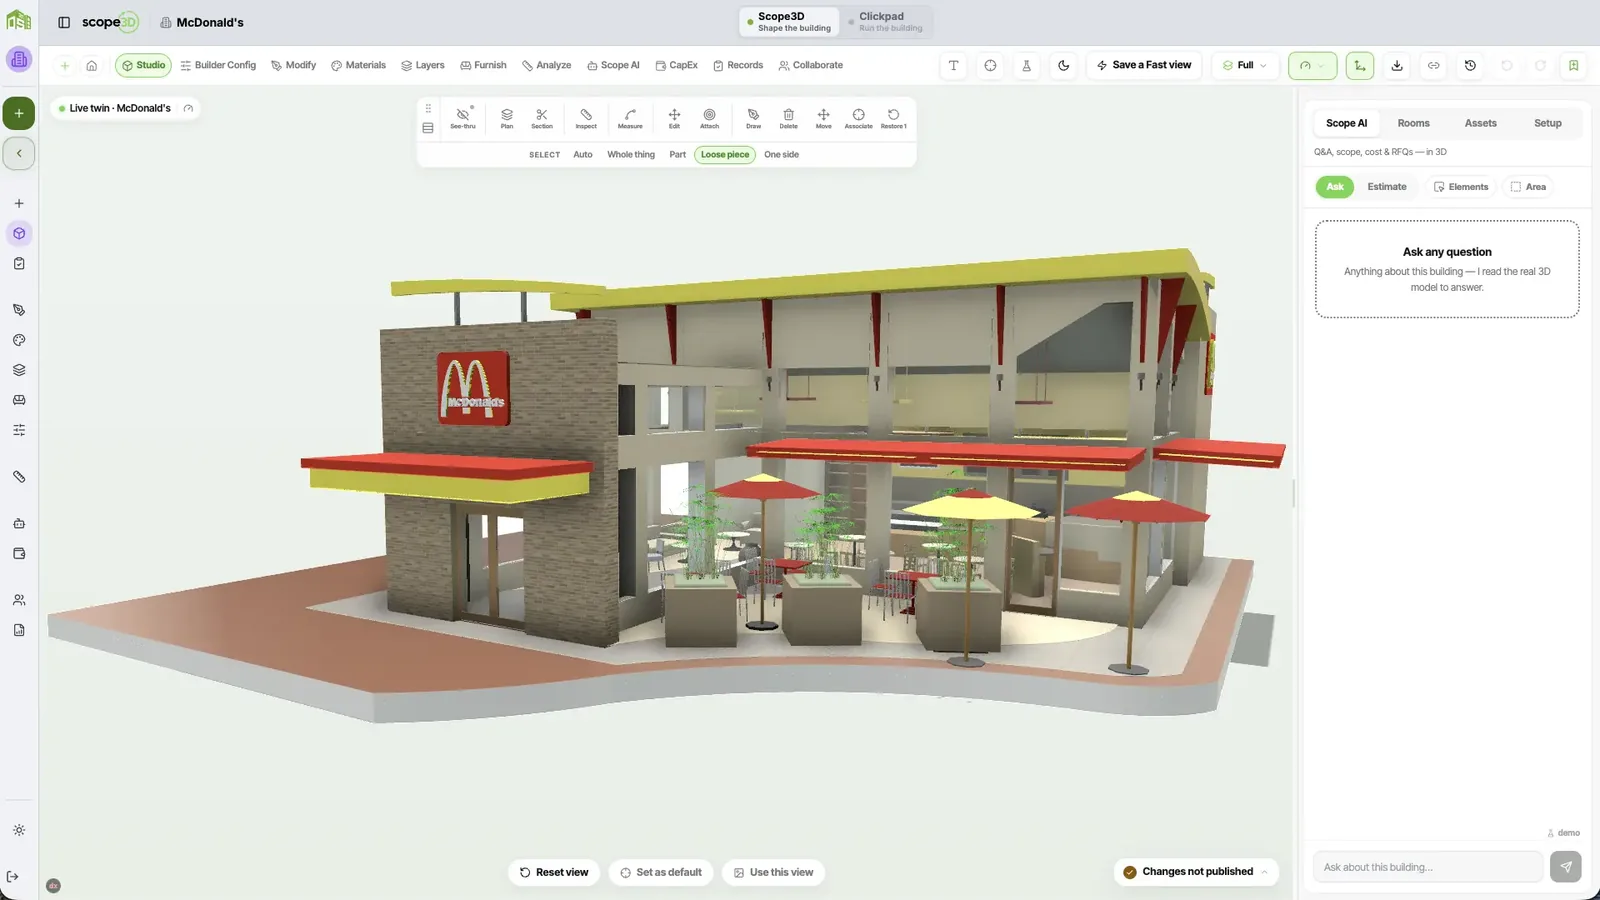Select the Attach tool

click(709, 118)
